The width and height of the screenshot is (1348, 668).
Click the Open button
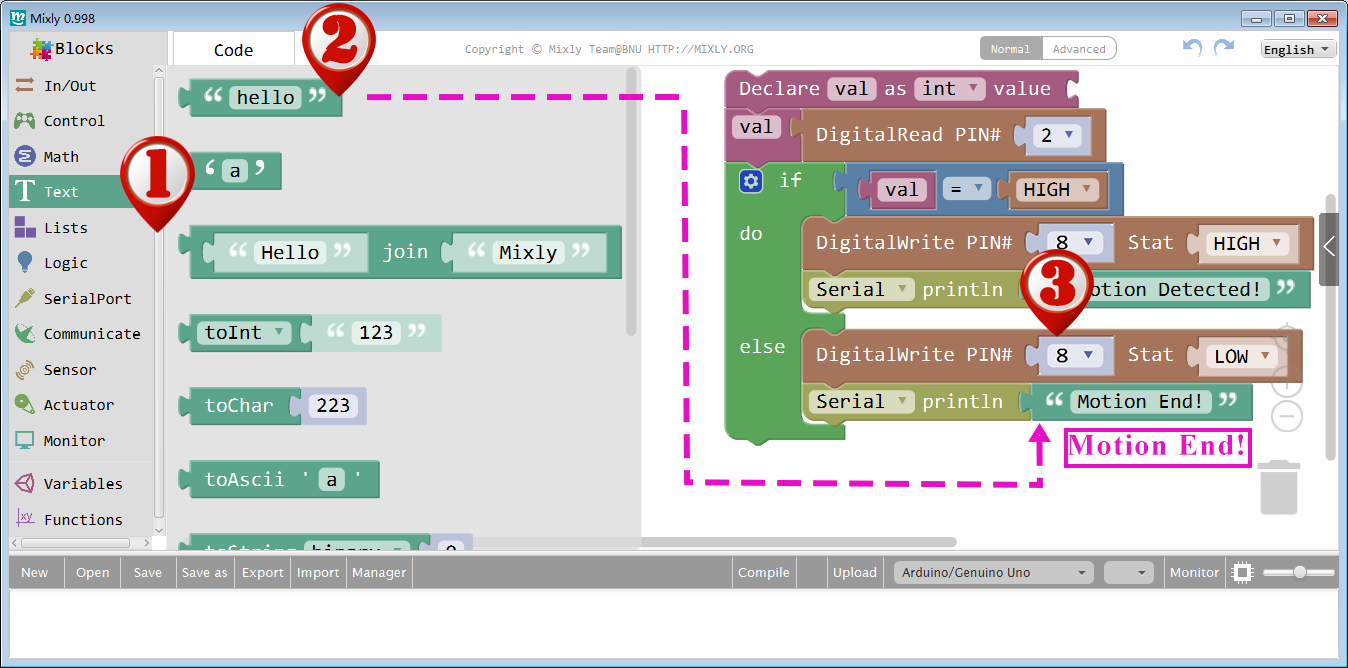93,573
